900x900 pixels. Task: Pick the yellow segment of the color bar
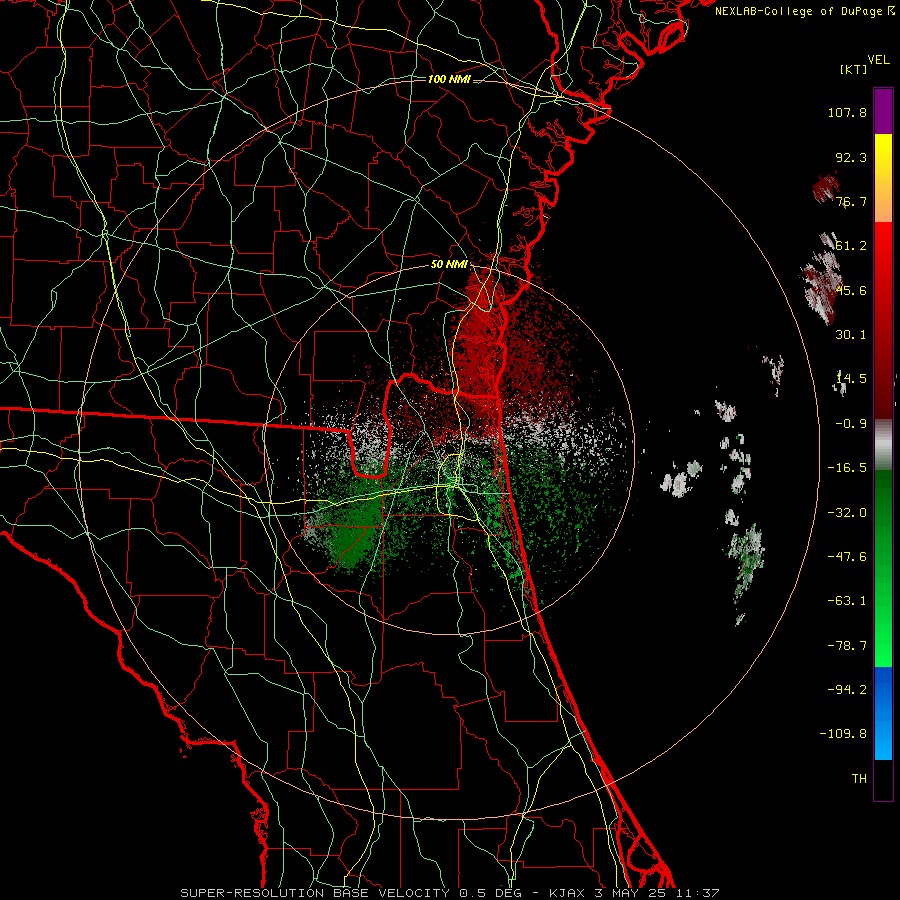(883, 178)
